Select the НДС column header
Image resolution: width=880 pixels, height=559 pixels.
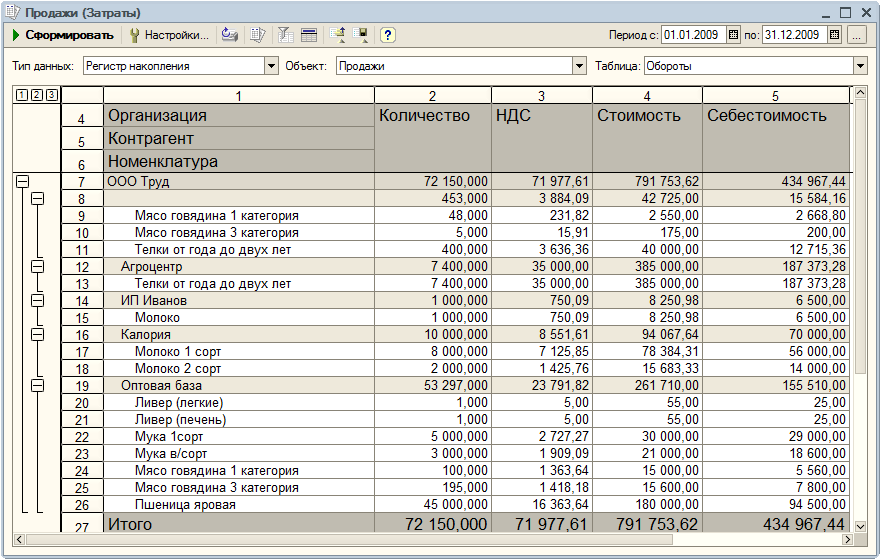click(x=542, y=138)
